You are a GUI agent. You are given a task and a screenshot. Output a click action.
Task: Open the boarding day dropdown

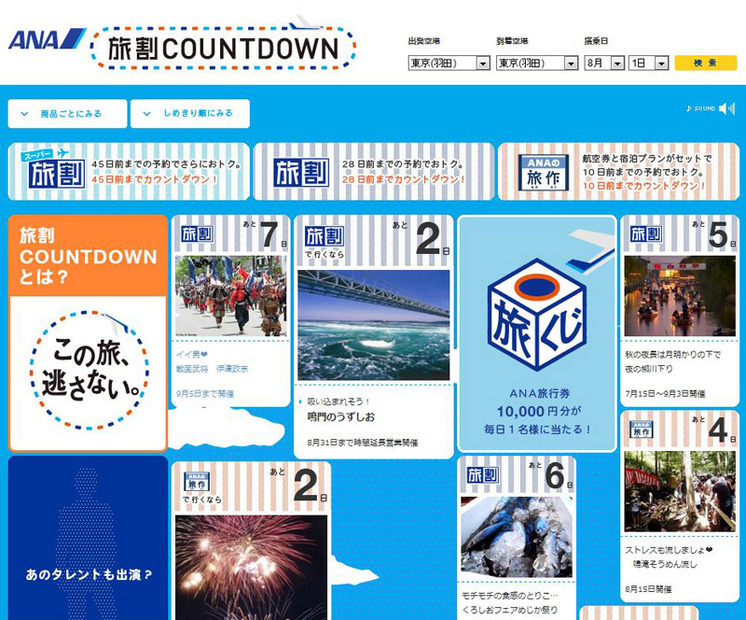648,63
